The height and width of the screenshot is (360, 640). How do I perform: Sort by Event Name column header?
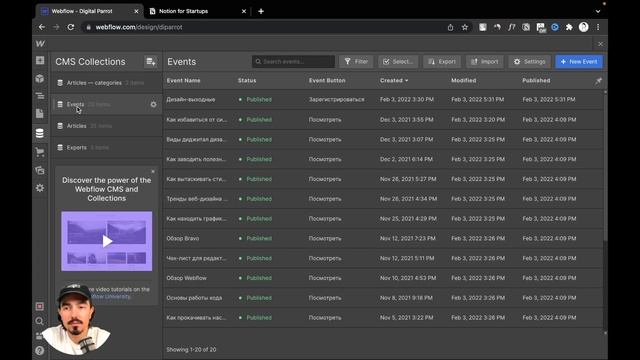(183, 81)
